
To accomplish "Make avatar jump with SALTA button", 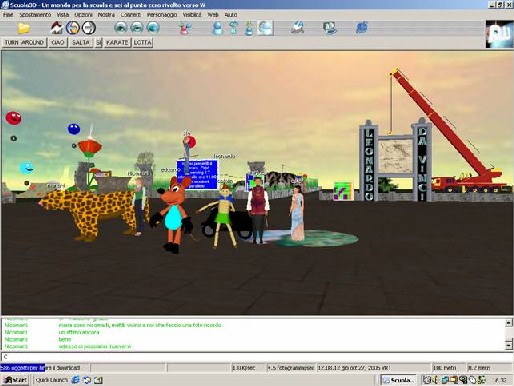I will (x=81, y=43).
